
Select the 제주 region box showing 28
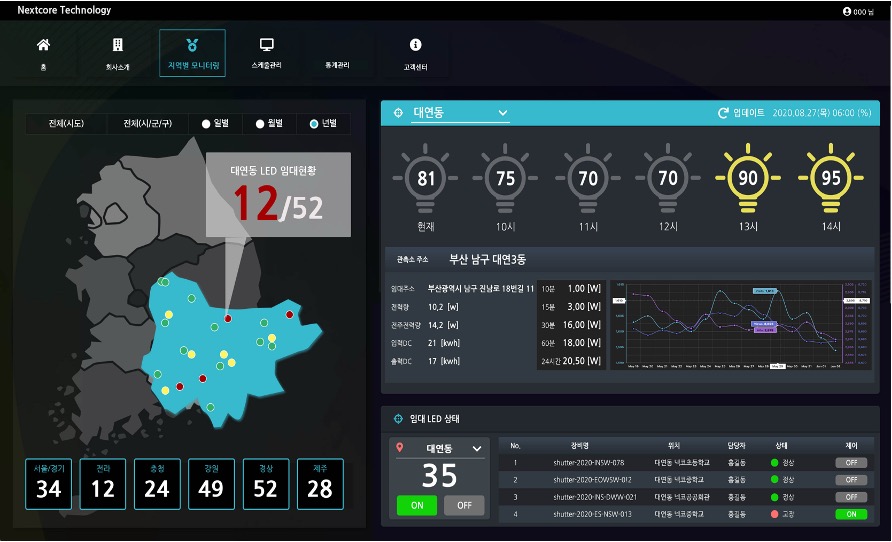coord(320,484)
